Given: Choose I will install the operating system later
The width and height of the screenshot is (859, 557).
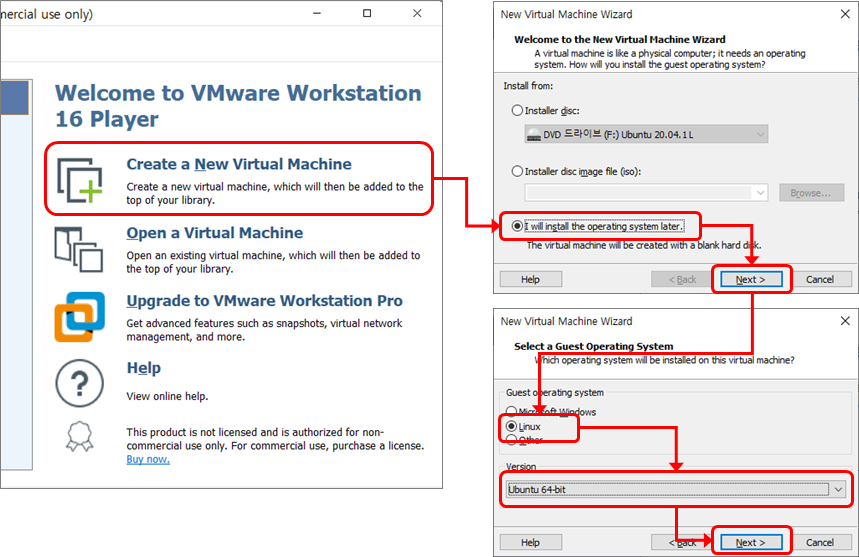Looking at the screenshot, I should pos(517,226).
